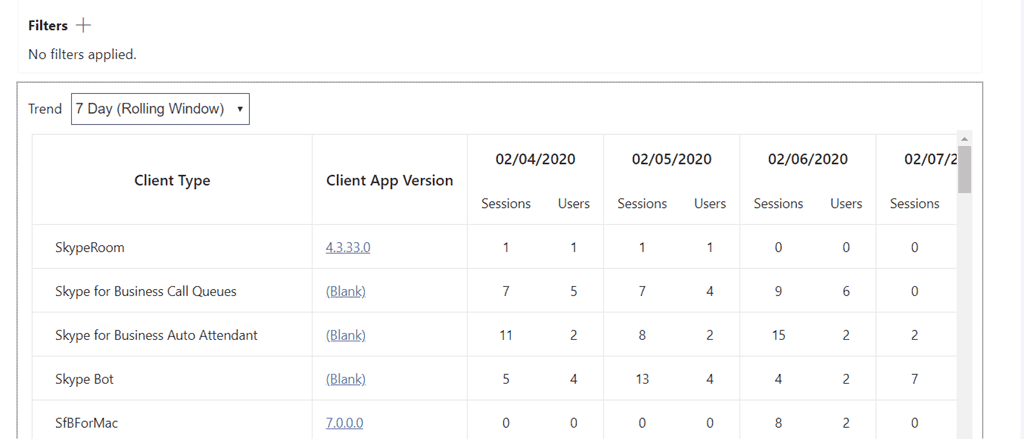Open the 7.0.0.0 version link for SfBForMac
This screenshot has height=439, width=1024.
[x=344, y=423]
